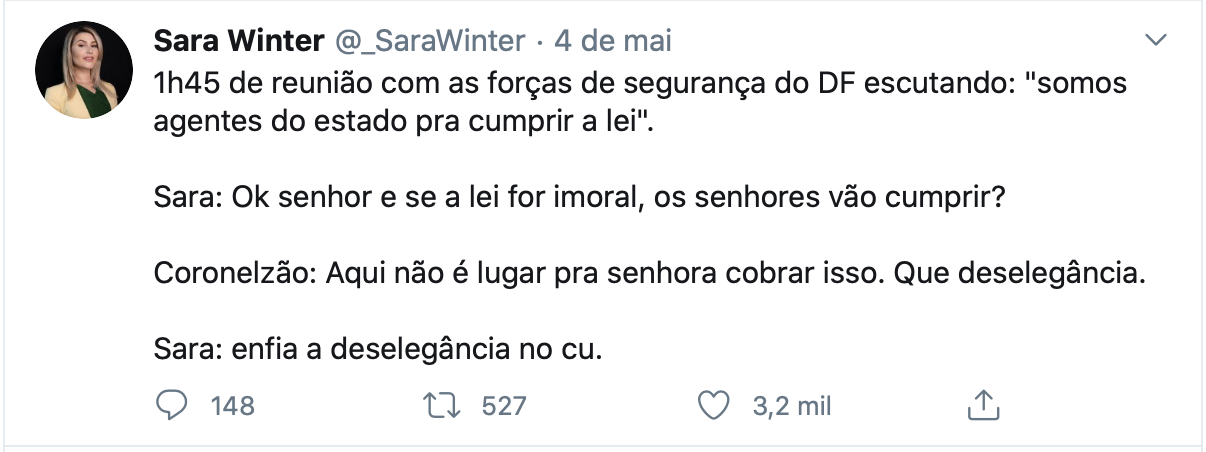Screen dimensions: 1206x452
Task: Click the last line beginning 'Sara: enfia'
Action: [380, 350]
